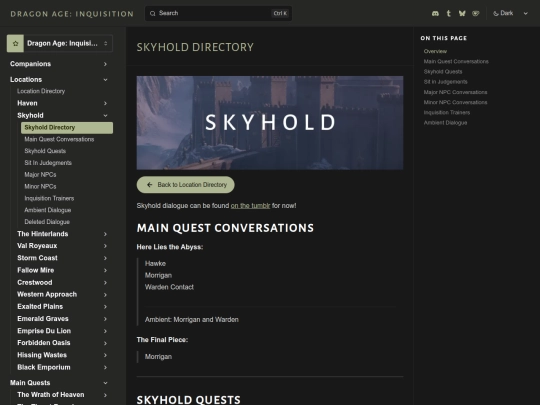Open Sit In Judgments sidebar item

pyautogui.click(x=48, y=163)
